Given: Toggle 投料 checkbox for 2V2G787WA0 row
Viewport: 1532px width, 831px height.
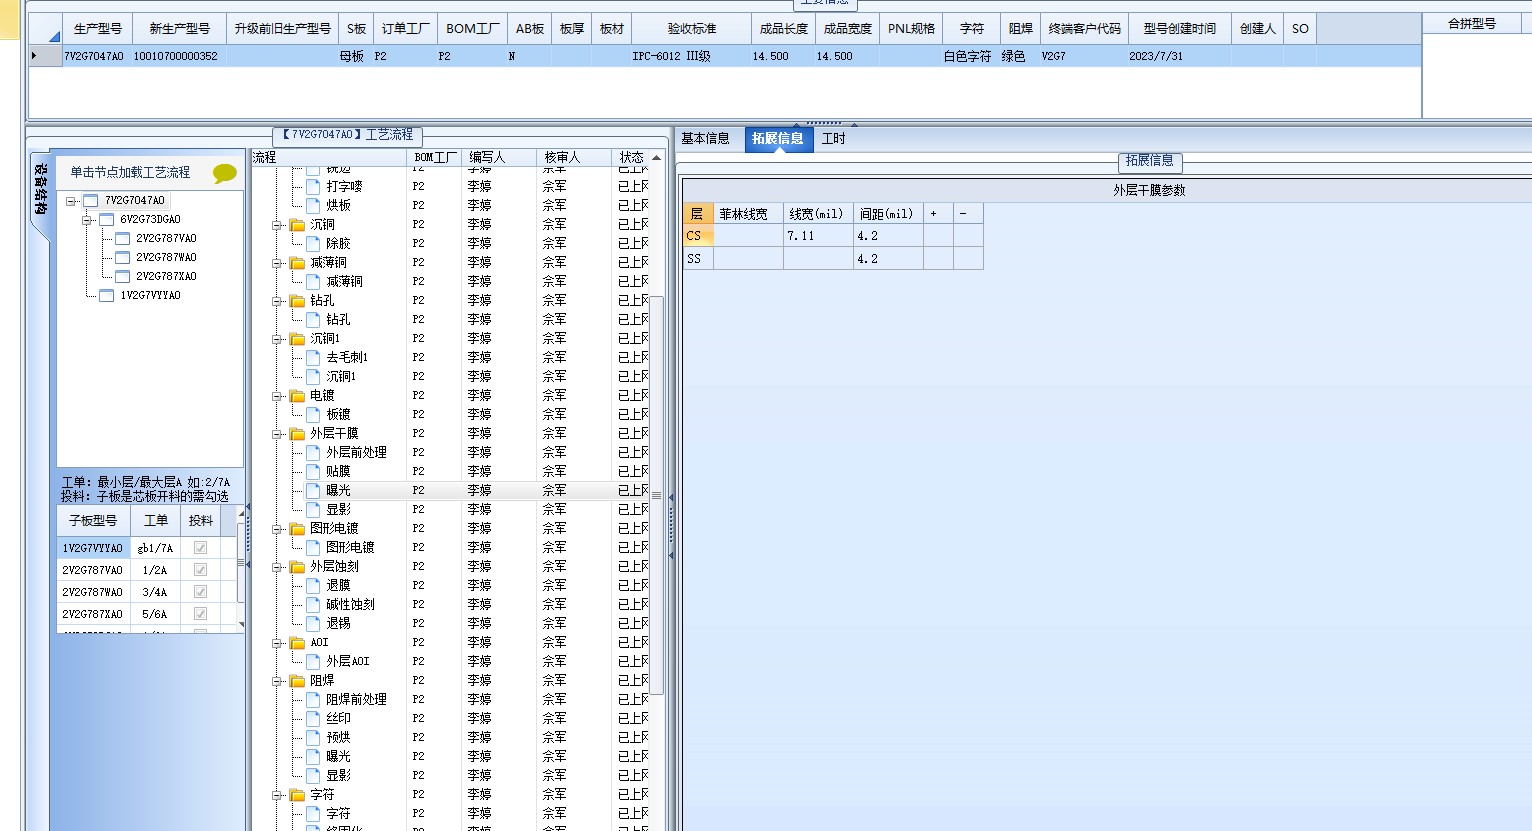Looking at the screenshot, I should [x=200, y=592].
